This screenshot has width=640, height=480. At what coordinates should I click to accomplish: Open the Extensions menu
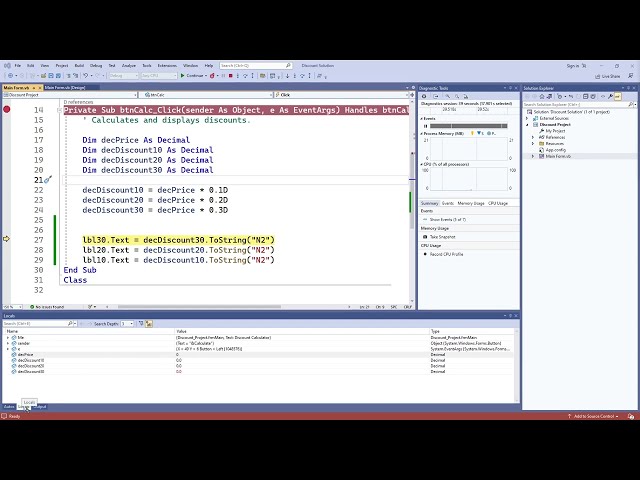(167, 66)
